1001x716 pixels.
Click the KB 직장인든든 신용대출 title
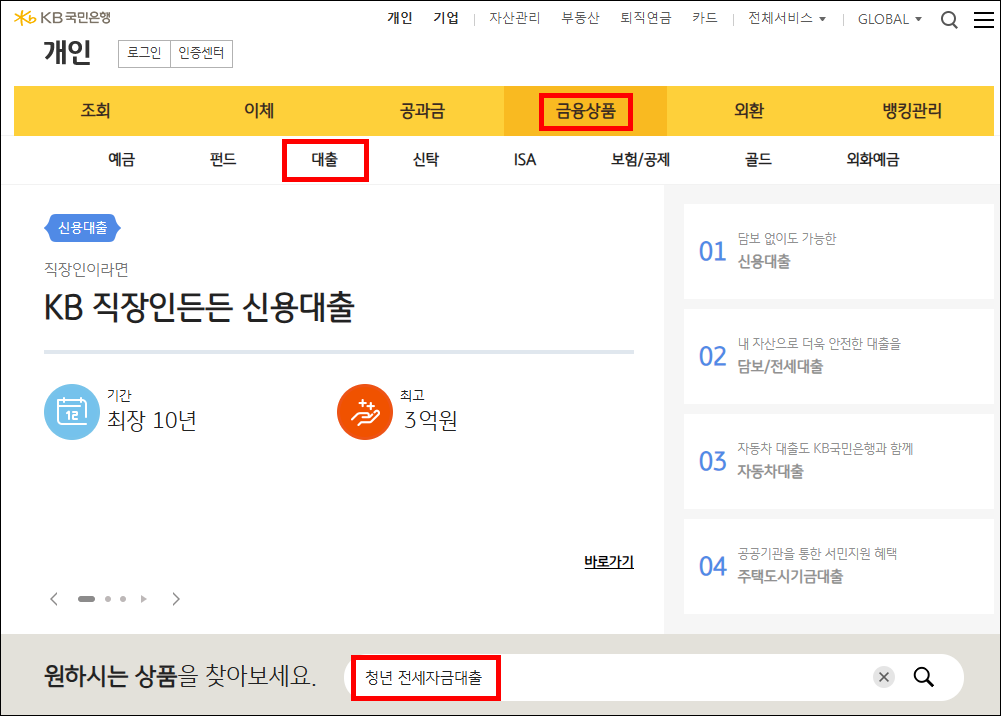point(199,307)
